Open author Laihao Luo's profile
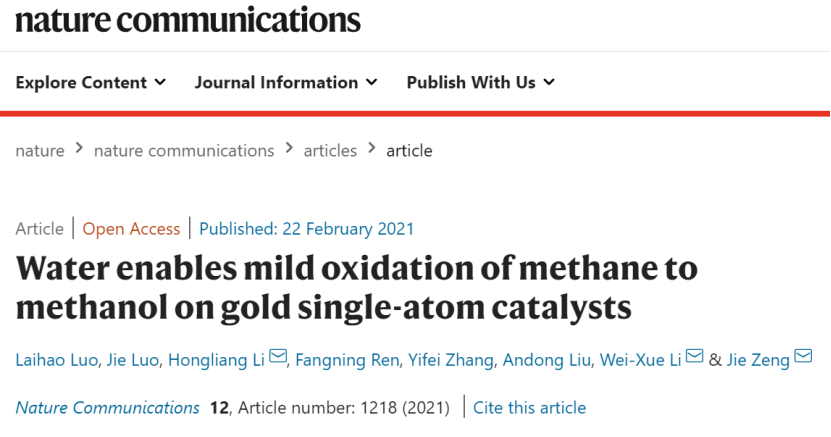 tap(56, 360)
